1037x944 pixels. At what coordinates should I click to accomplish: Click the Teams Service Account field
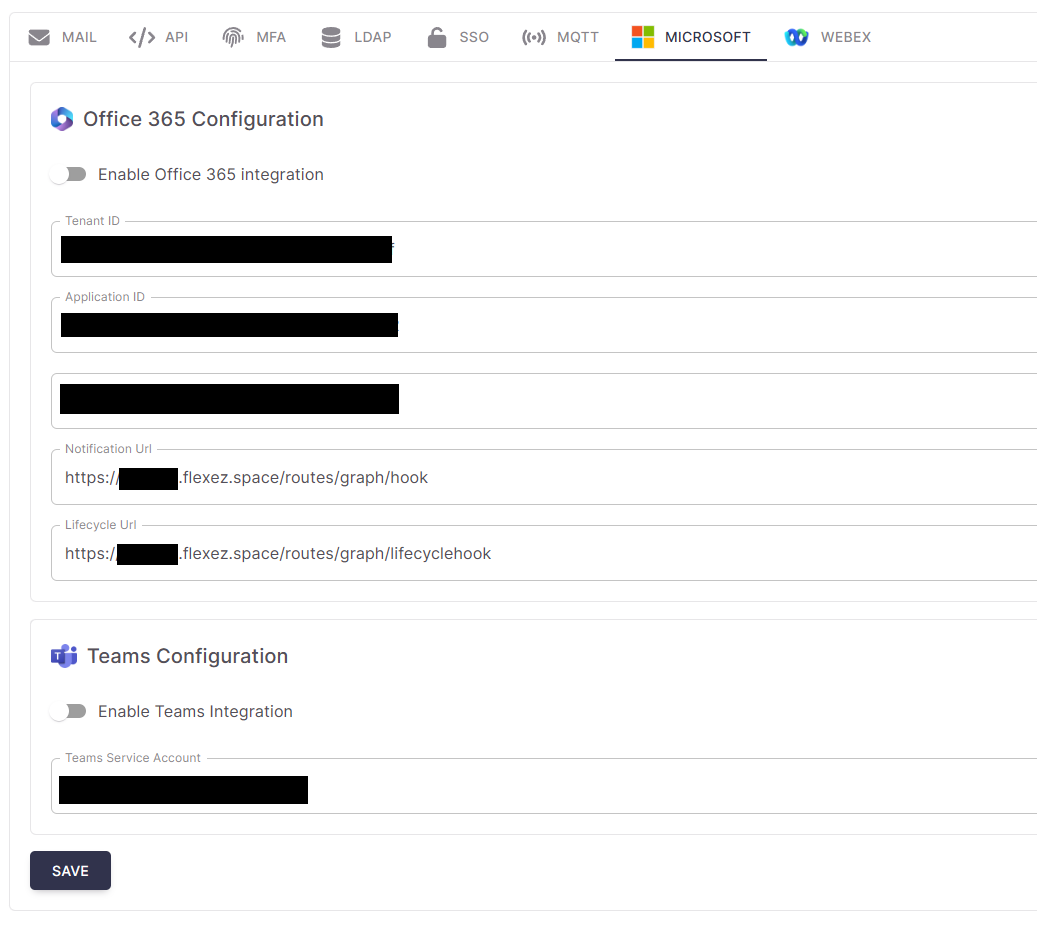pos(544,786)
